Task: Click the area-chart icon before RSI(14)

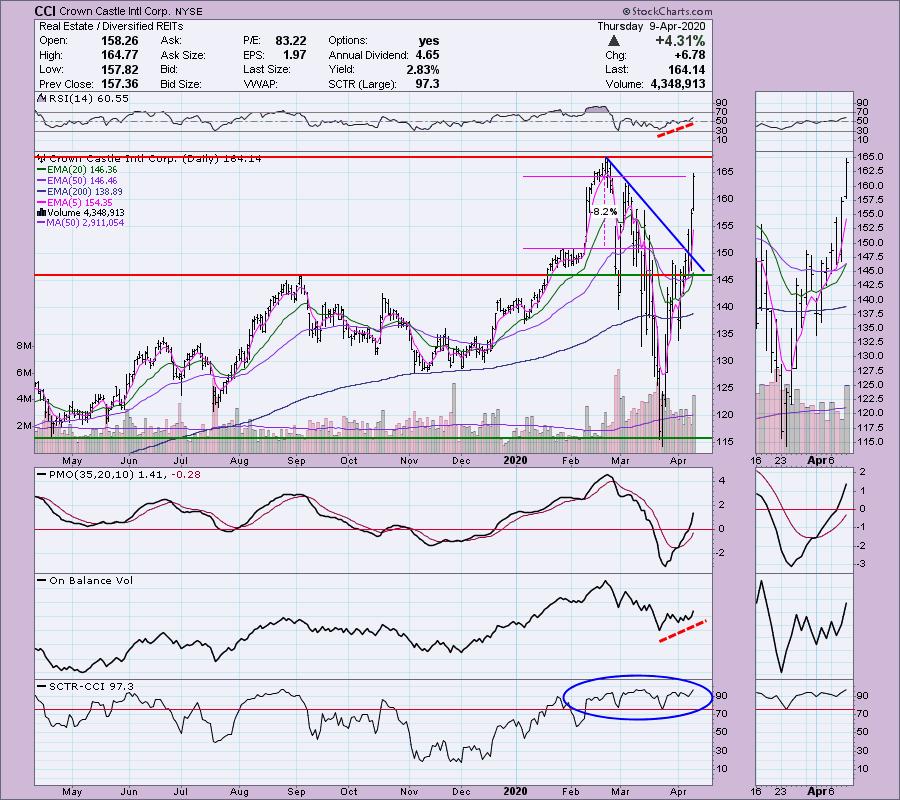Action: tap(41, 98)
